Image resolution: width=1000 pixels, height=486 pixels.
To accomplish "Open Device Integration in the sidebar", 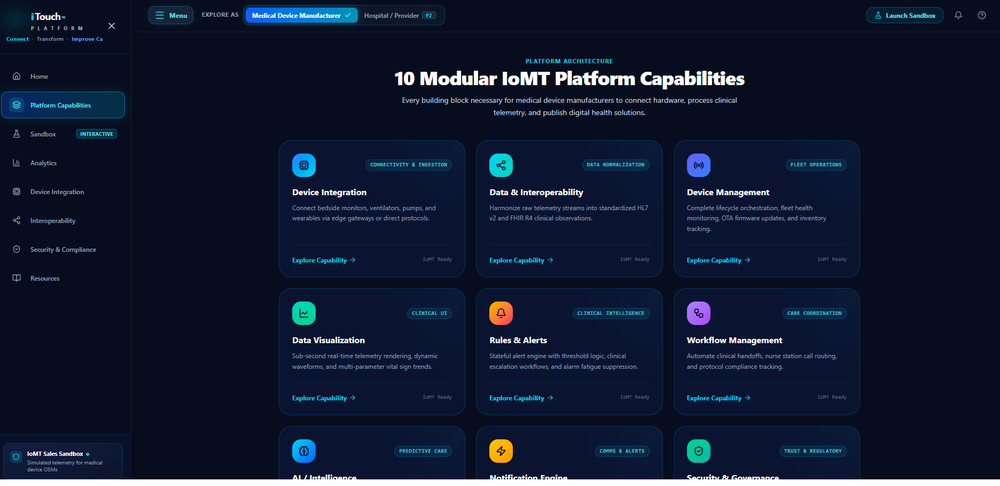I will coord(62,191).
